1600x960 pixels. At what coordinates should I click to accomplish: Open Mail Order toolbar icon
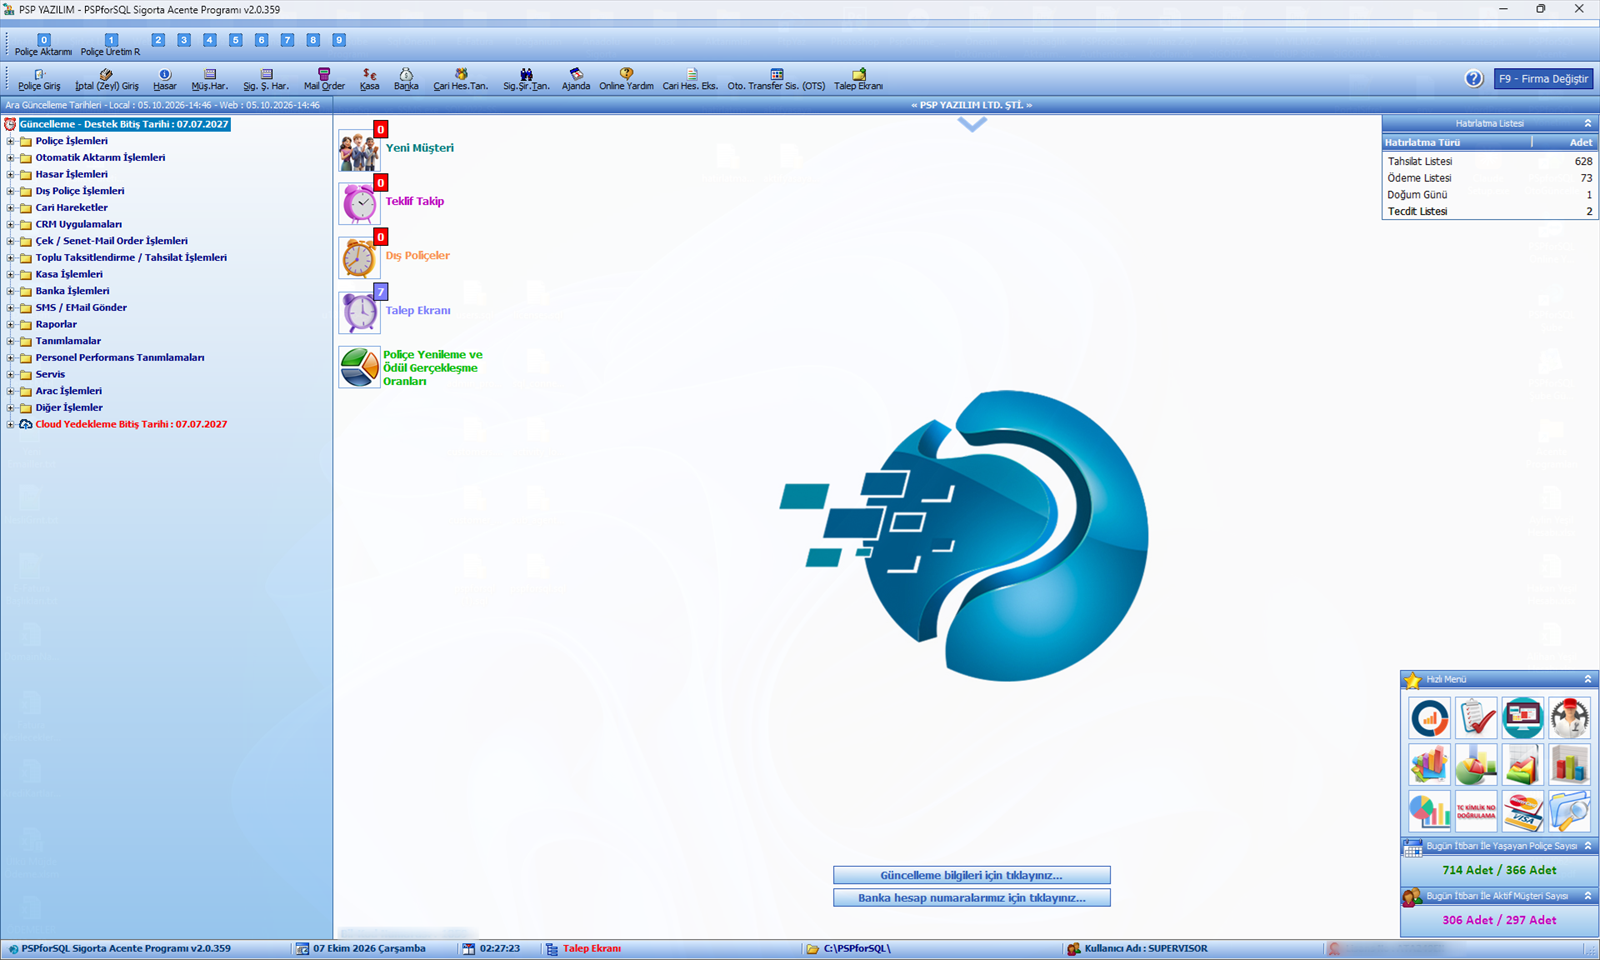coord(324,79)
